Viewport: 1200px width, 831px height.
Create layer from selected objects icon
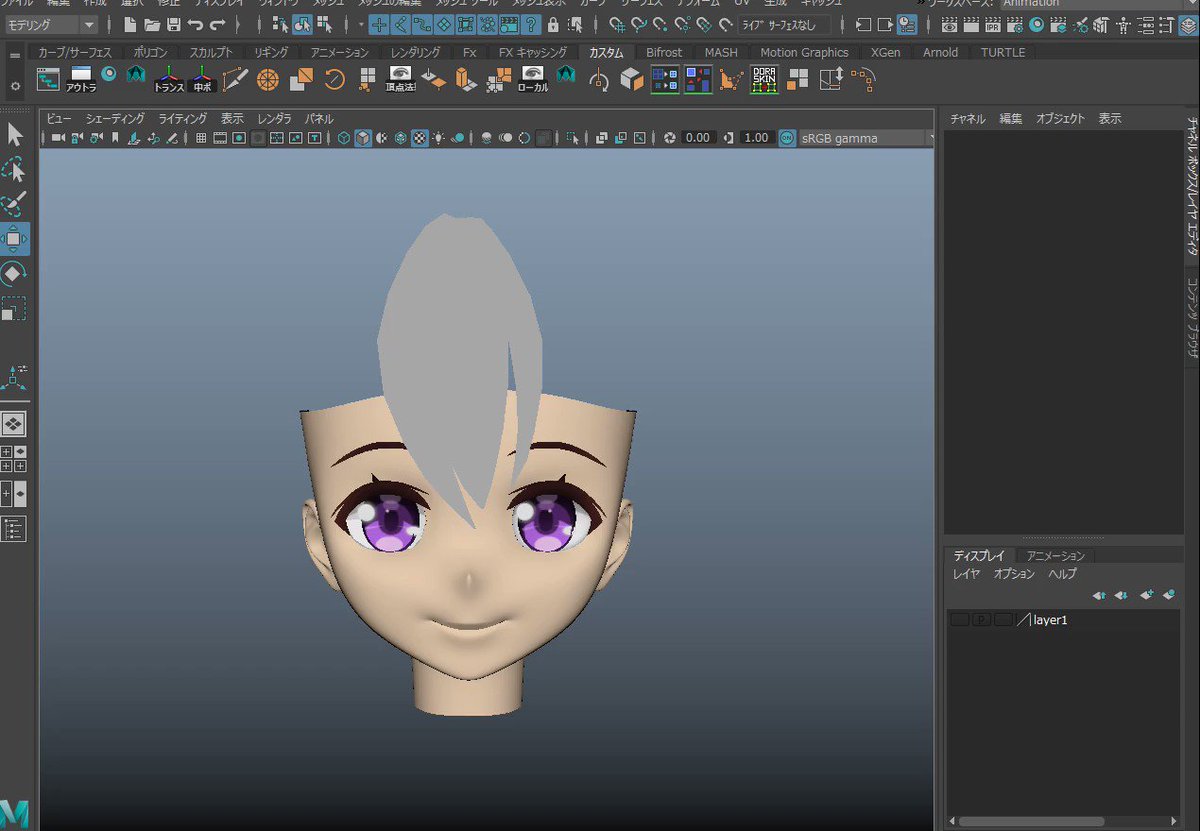(x=1168, y=595)
